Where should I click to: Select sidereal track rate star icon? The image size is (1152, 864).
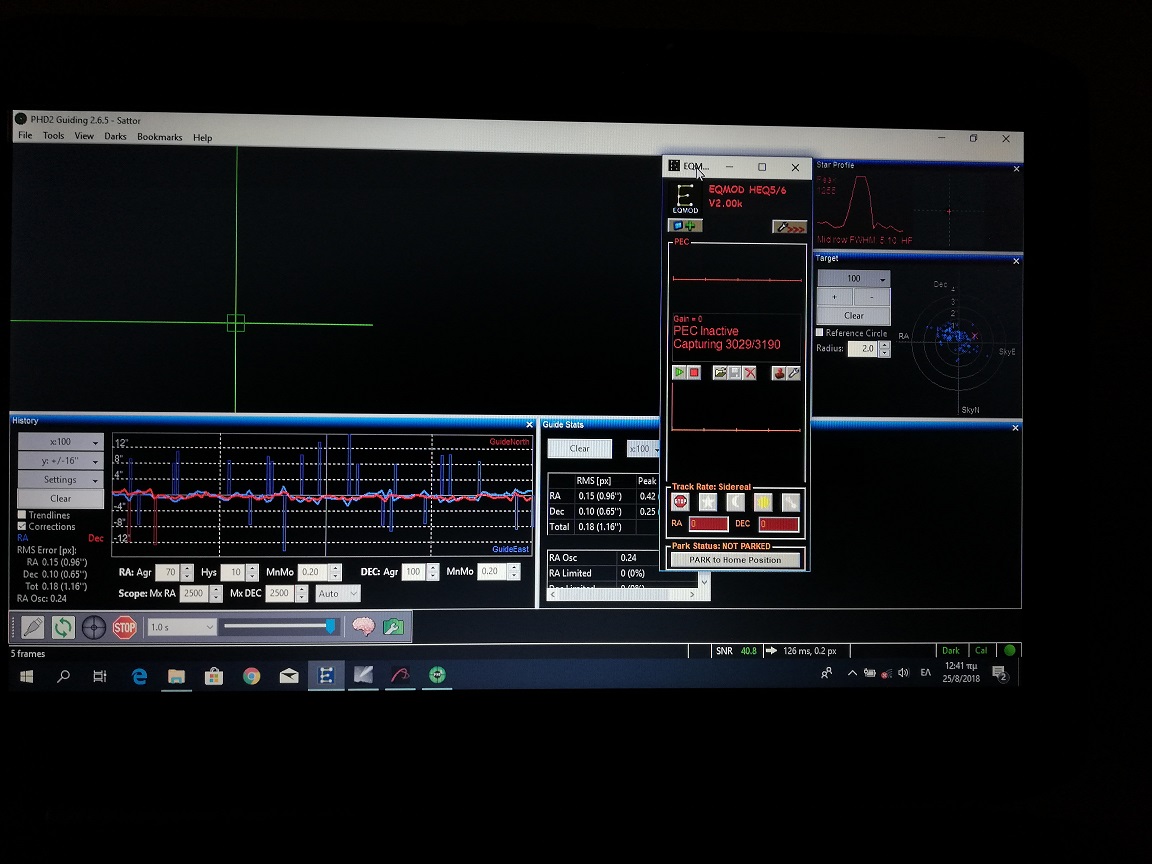click(x=708, y=502)
